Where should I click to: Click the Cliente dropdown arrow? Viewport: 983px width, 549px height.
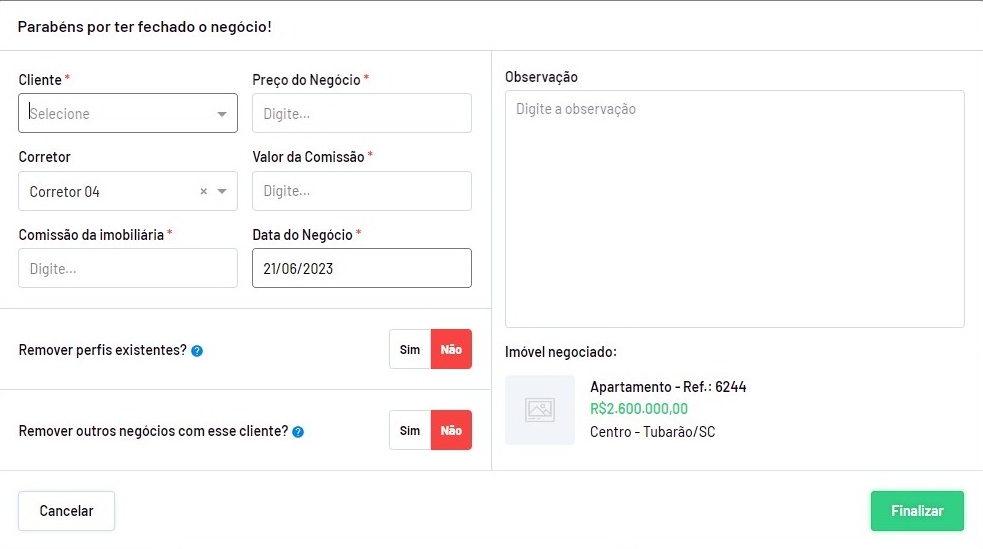(x=222, y=114)
